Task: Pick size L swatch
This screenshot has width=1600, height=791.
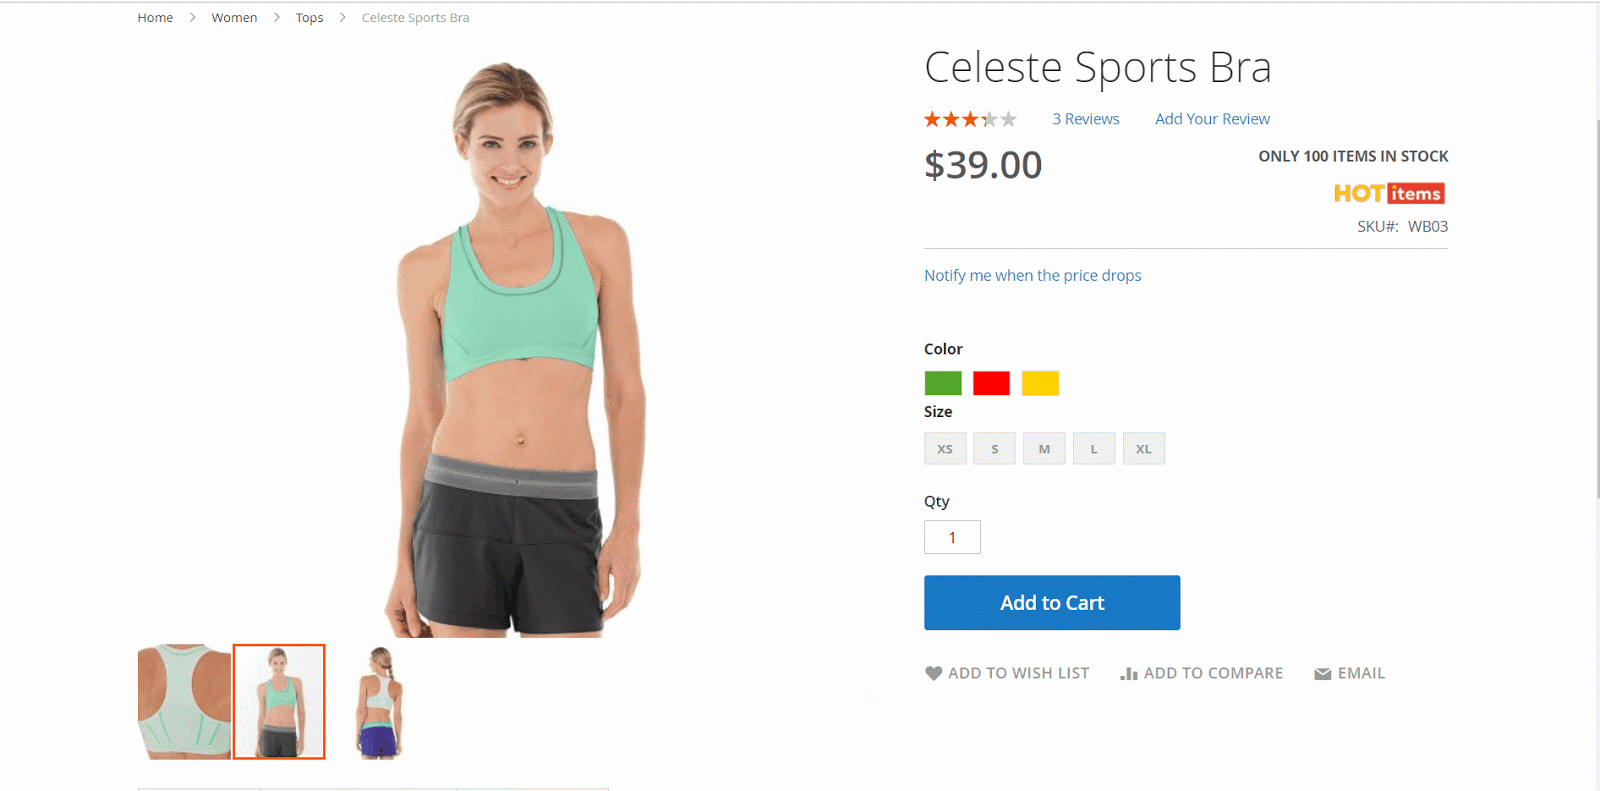Action: (x=1094, y=449)
